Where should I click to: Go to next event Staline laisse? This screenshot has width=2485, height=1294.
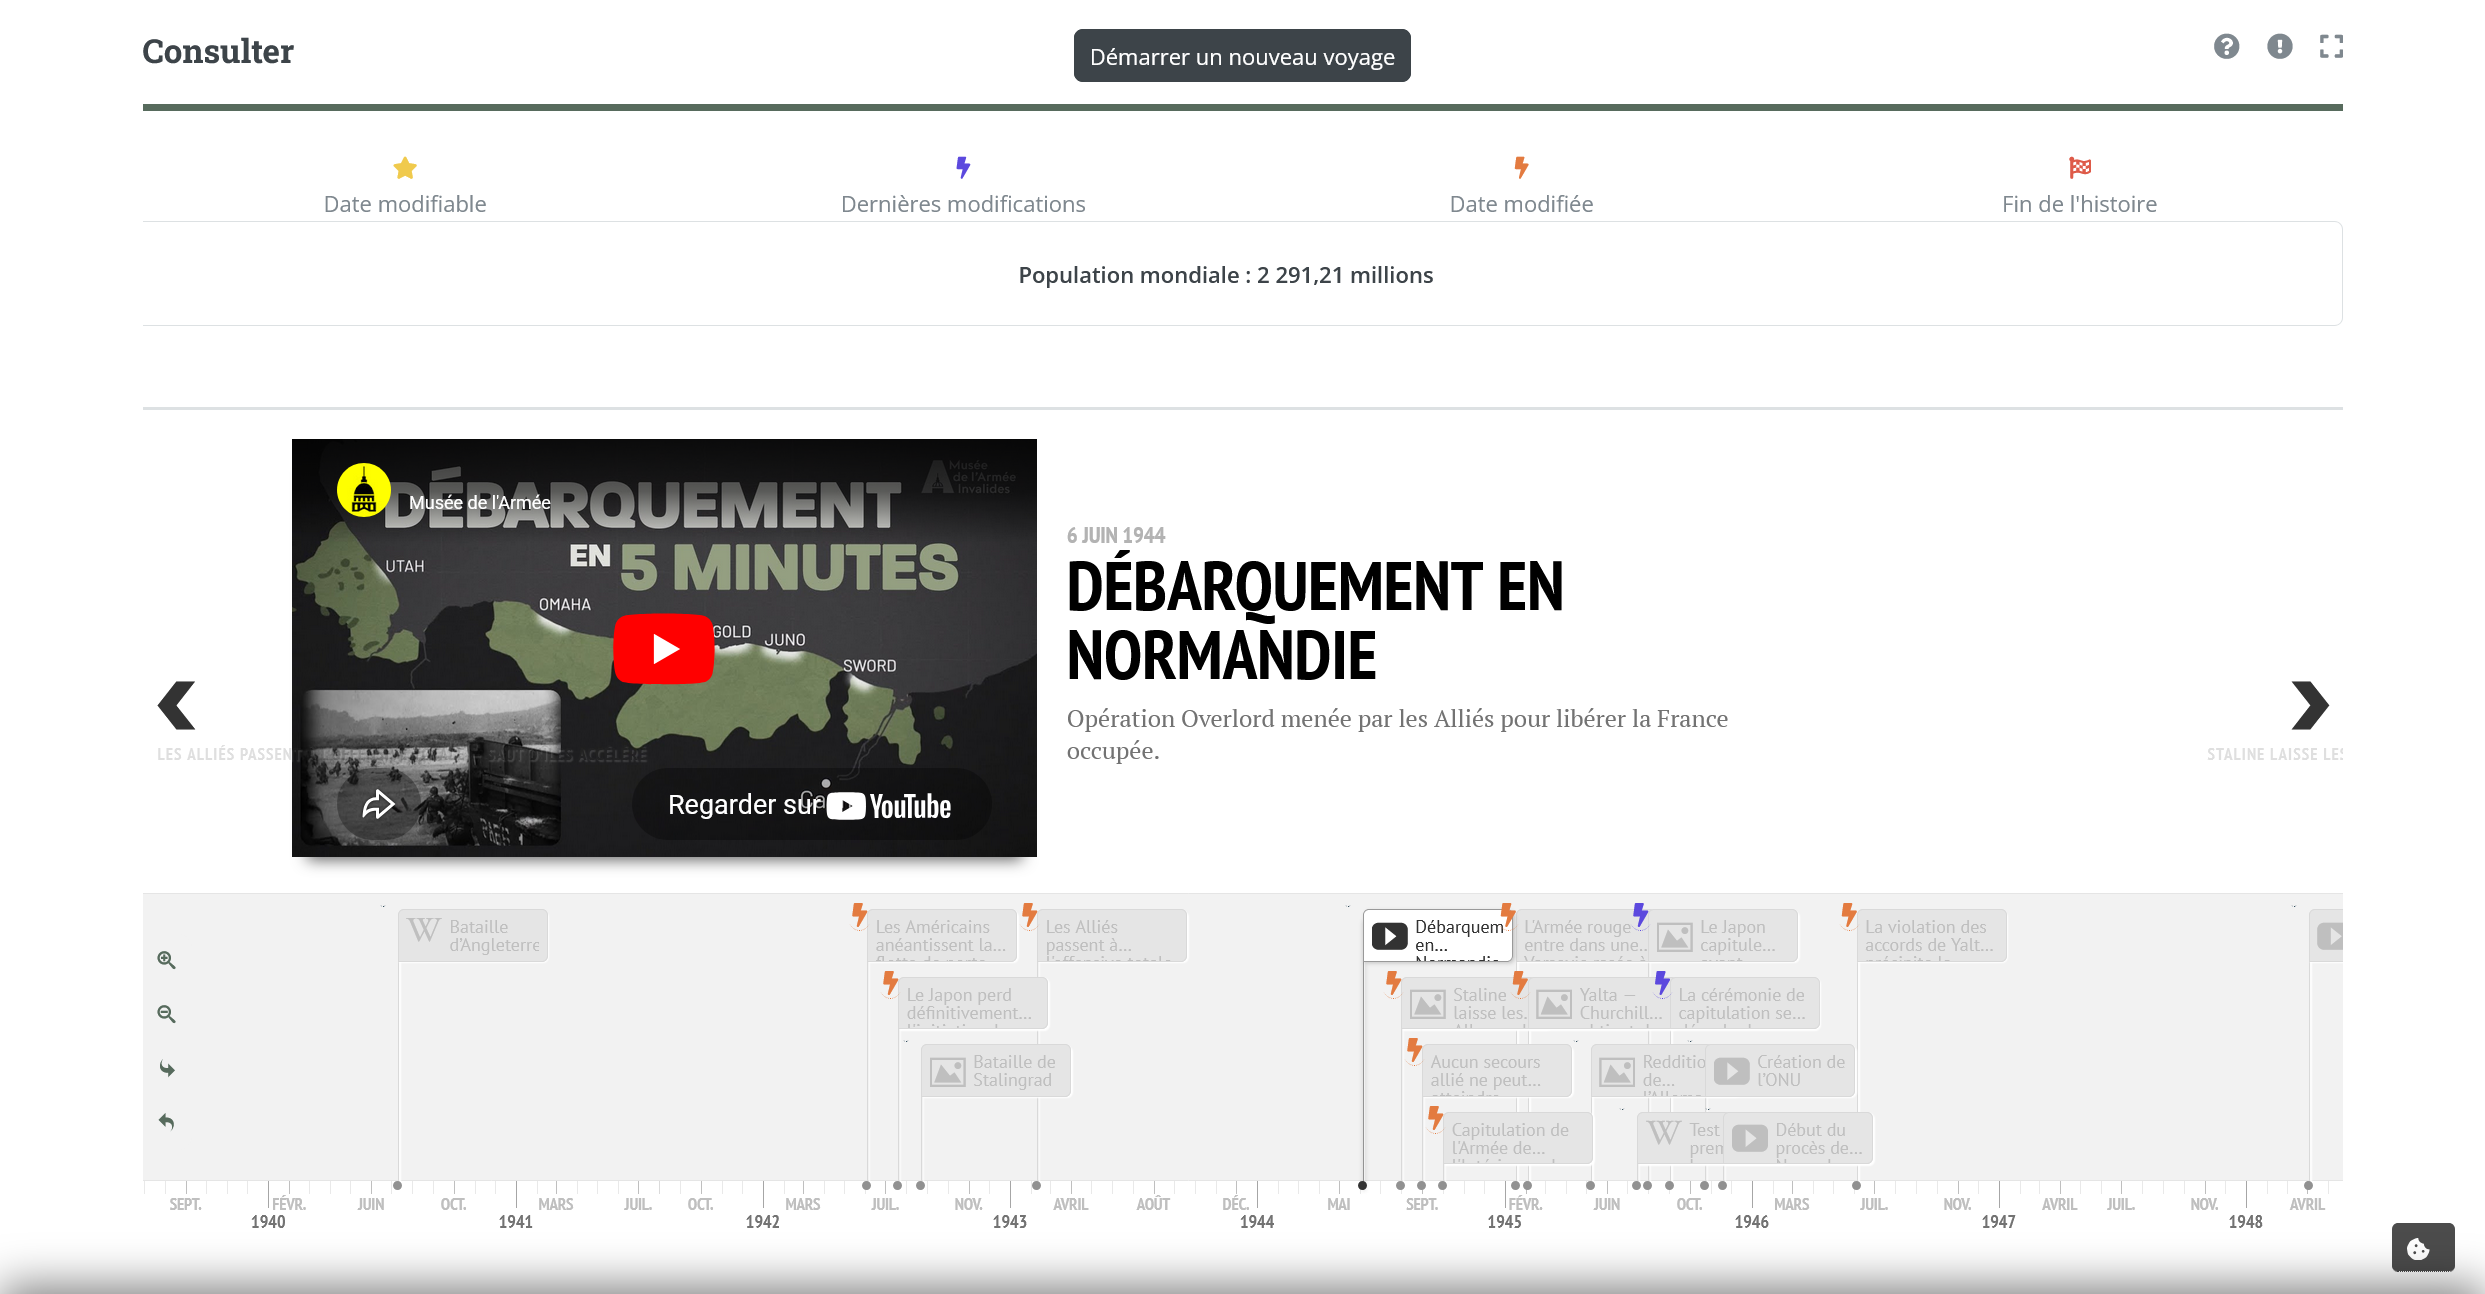(2309, 706)
